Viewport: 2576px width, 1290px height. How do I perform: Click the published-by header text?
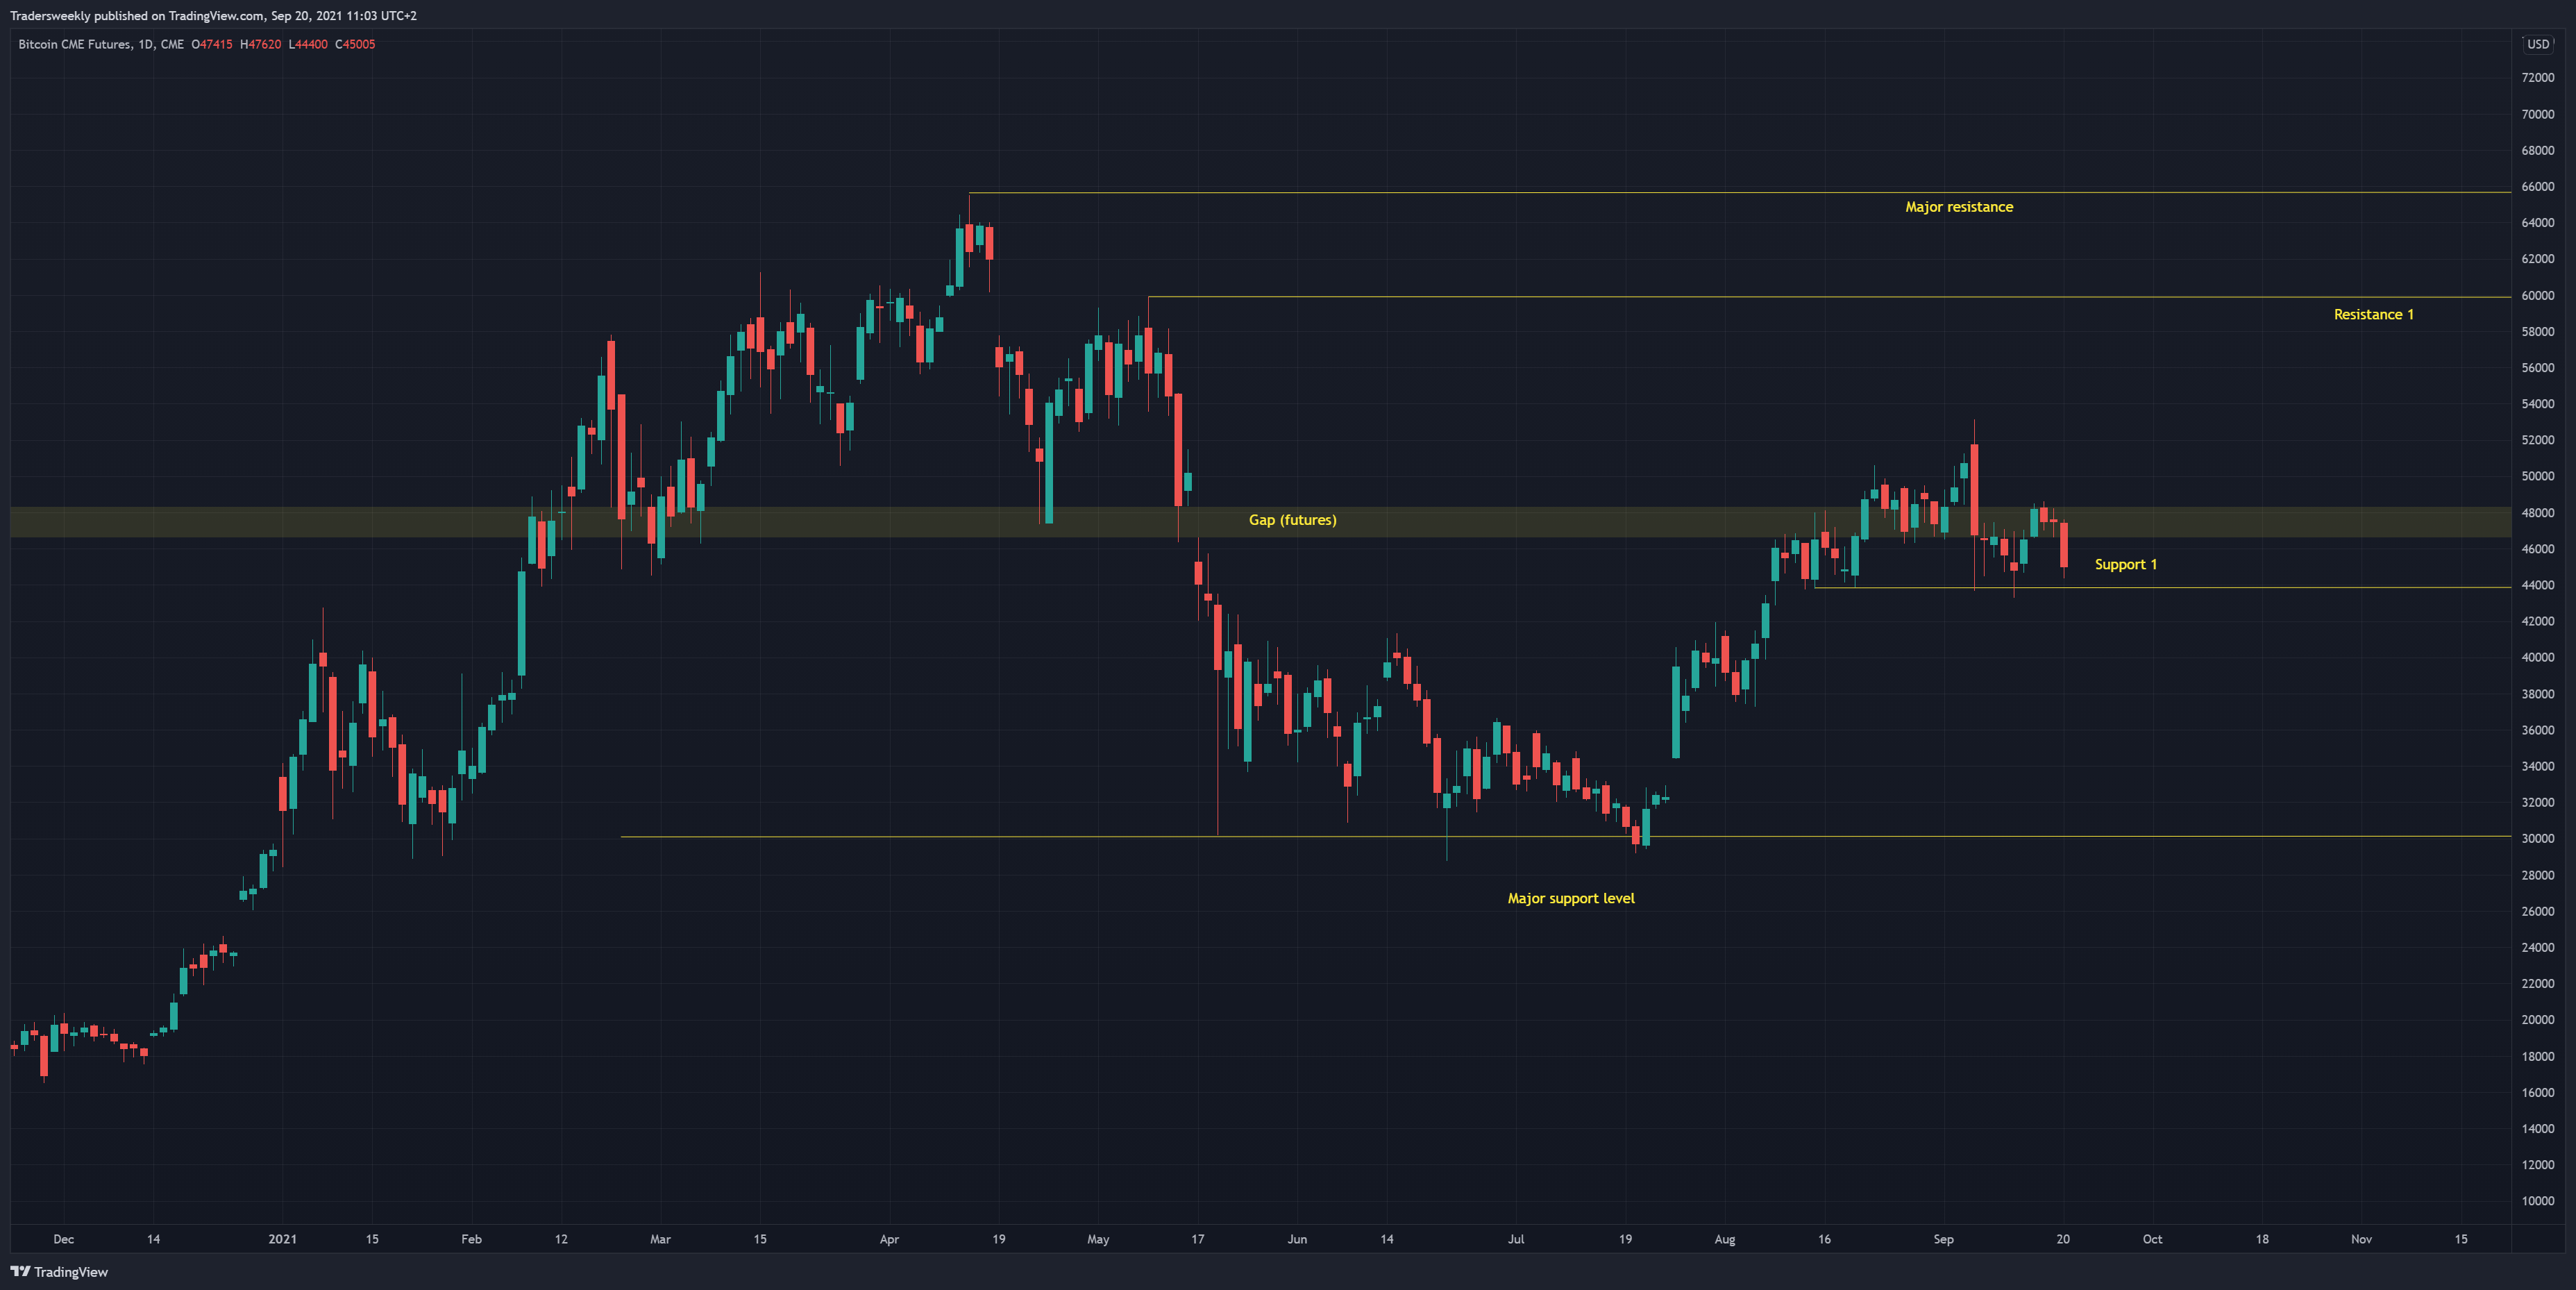213,16
